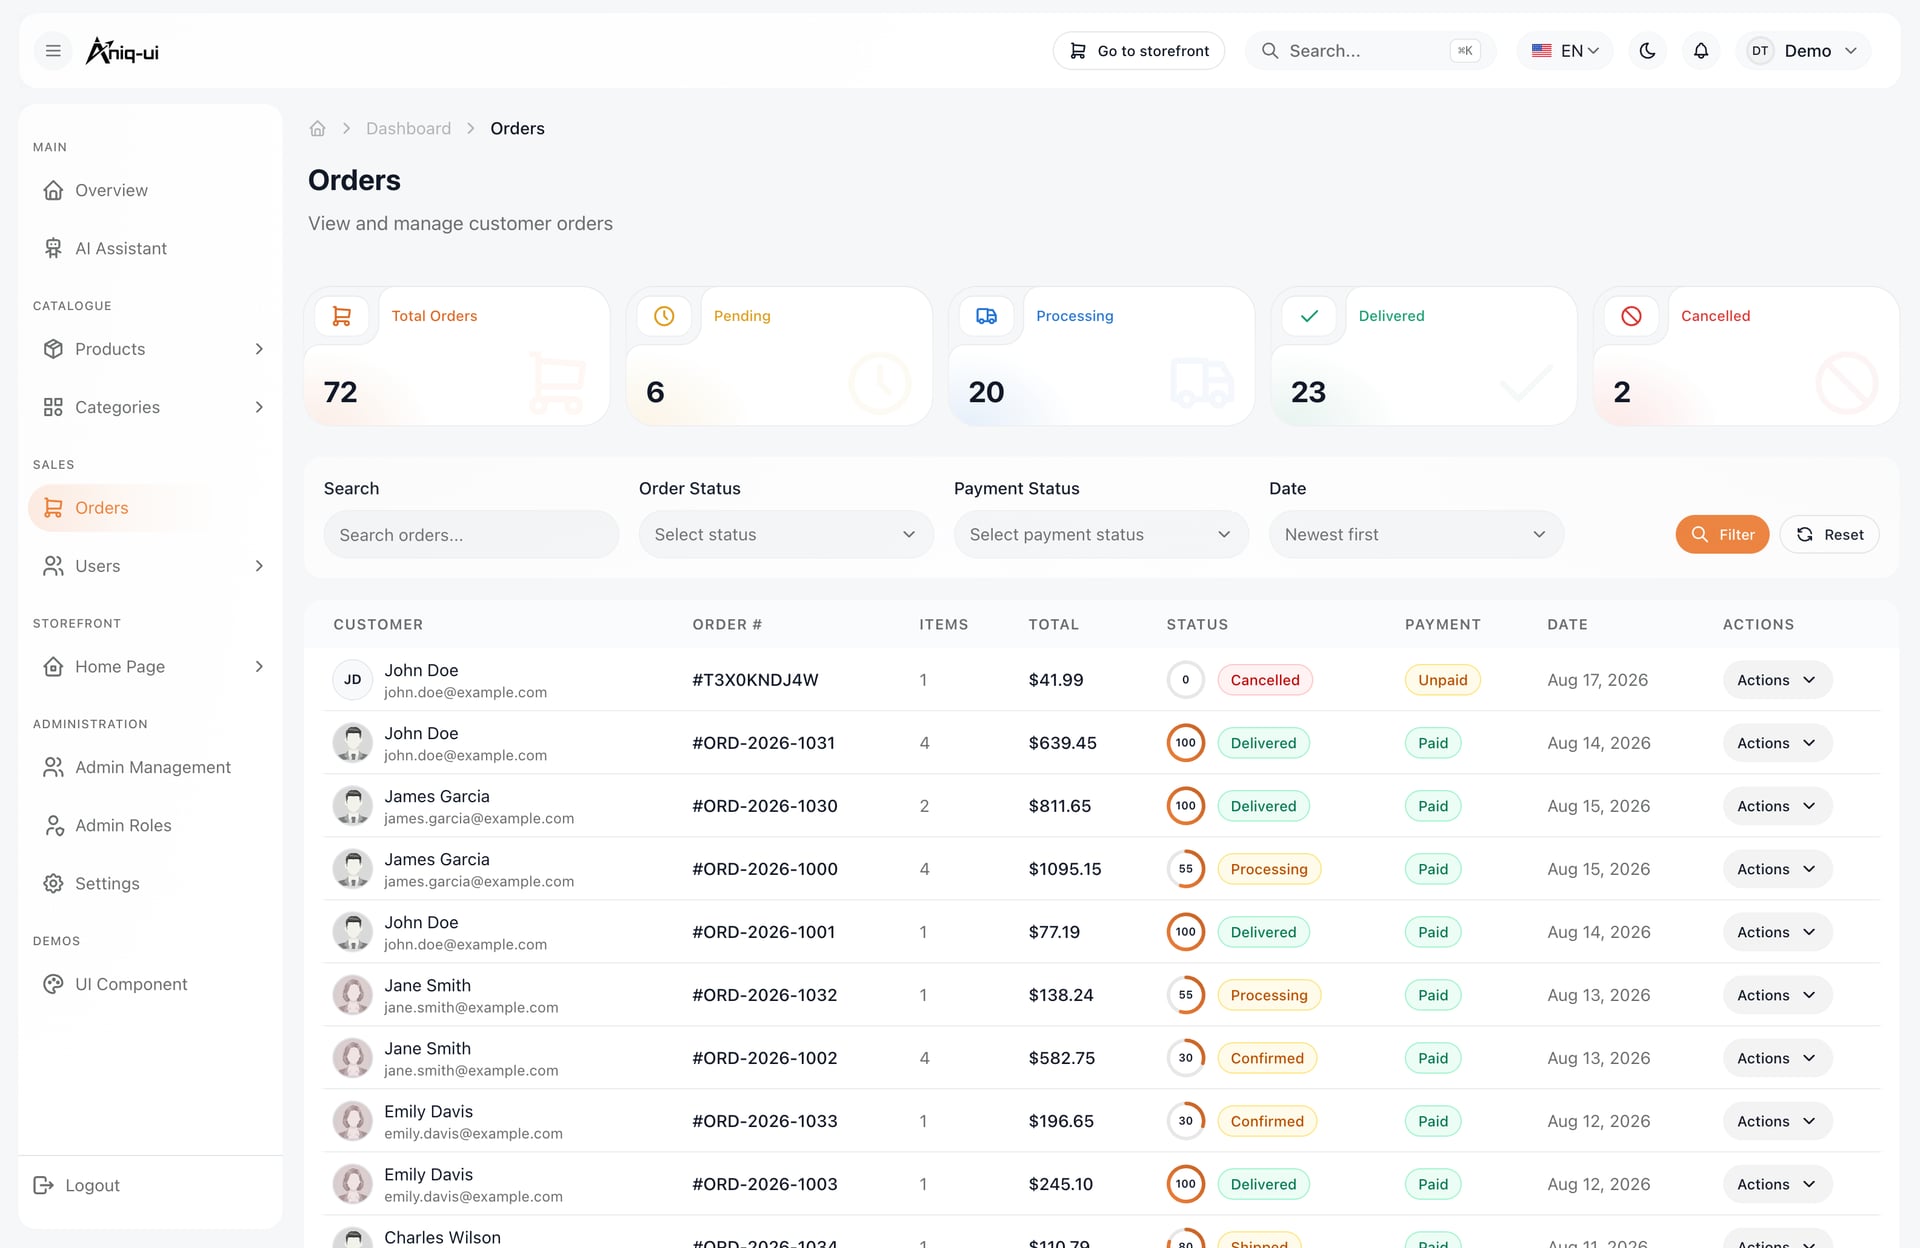The height and width of the screenshot is (1248, 1920).
Task: Open Actions dropdown for order #T3X0KNDJ4W
Action: [x=1777, y=680]
